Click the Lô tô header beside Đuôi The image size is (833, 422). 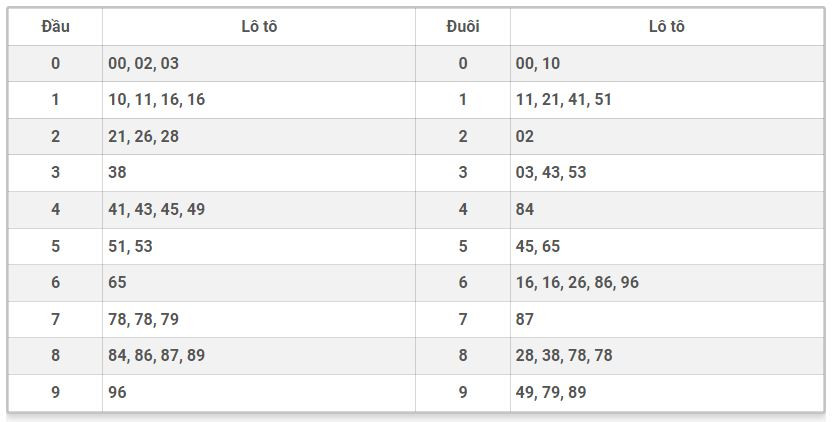(666, 27)
